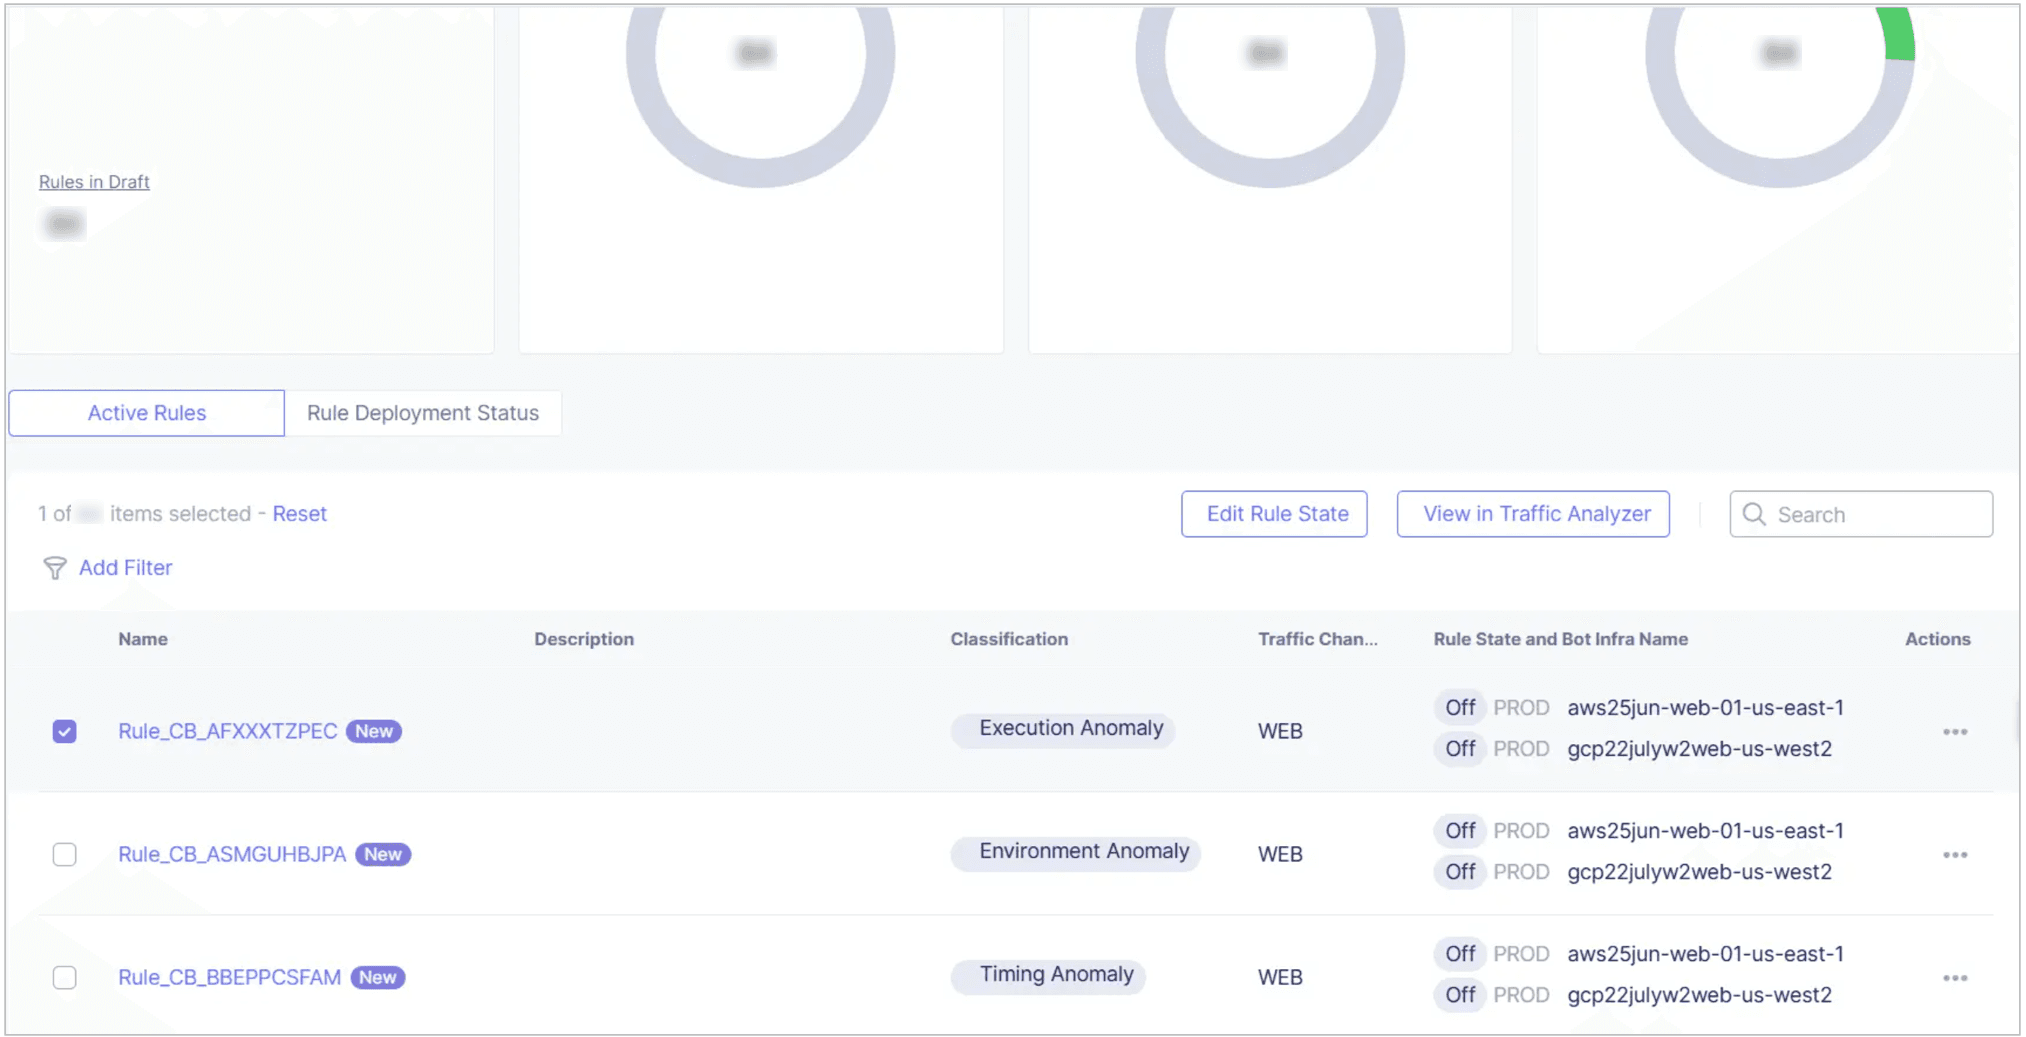Select the checkbox for Rule_CB_BBEPPCSFAM
Viewport: 2026px width, 1037px height.
pyautogui.click(x=64, y=977)
